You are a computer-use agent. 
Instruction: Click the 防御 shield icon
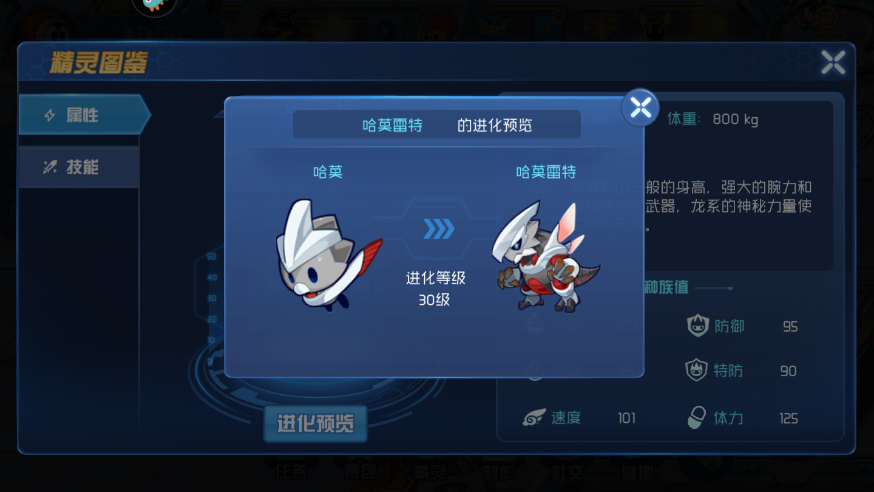[697, 325]
